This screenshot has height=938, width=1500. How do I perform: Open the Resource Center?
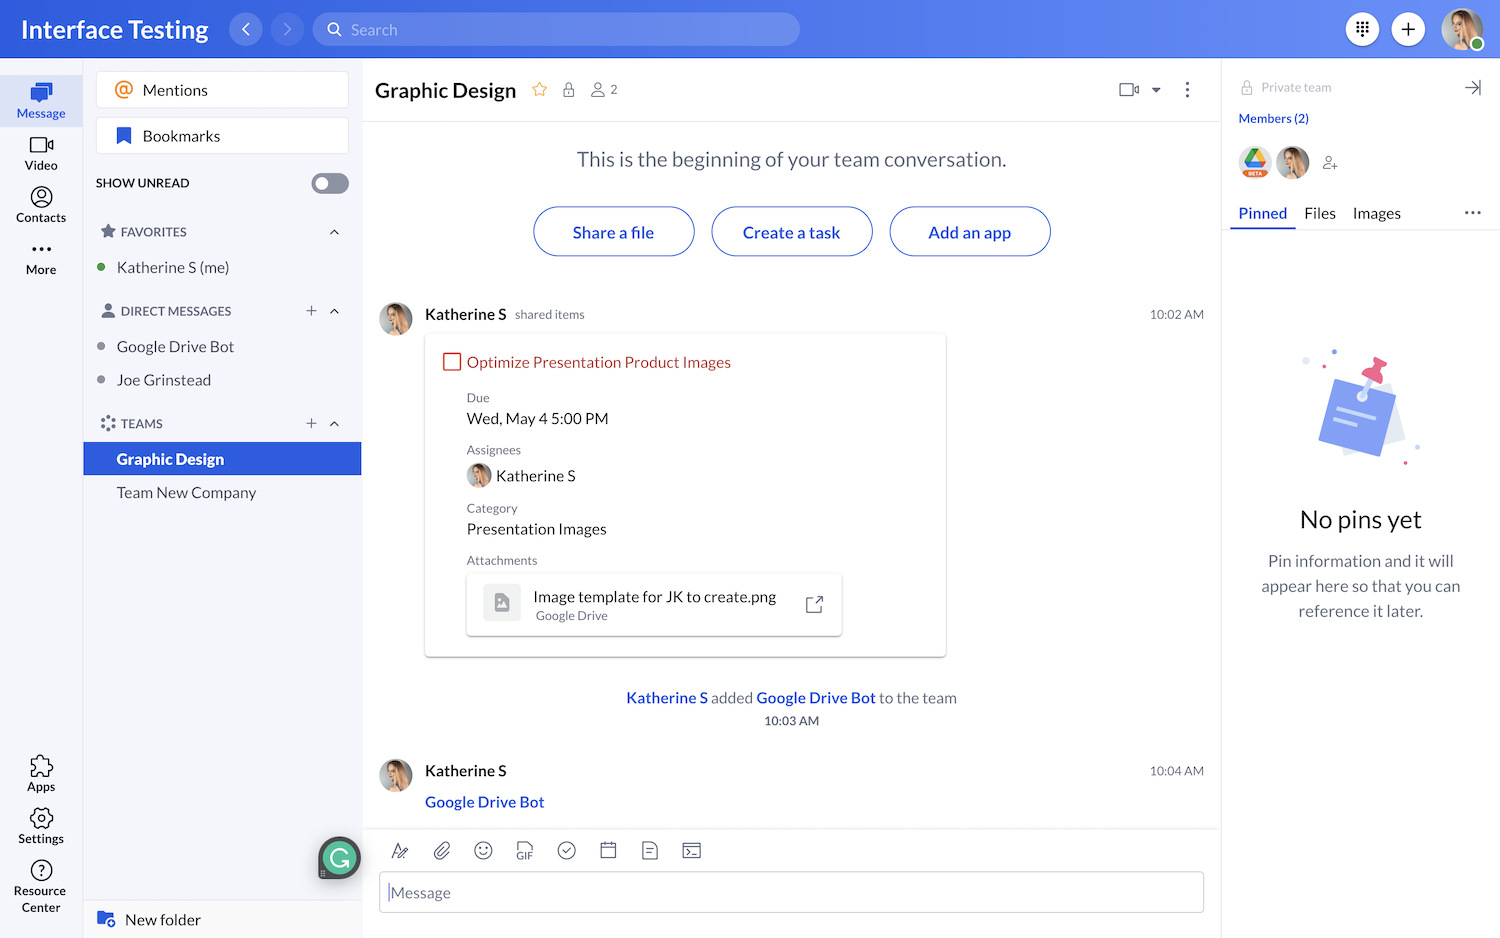41,886
